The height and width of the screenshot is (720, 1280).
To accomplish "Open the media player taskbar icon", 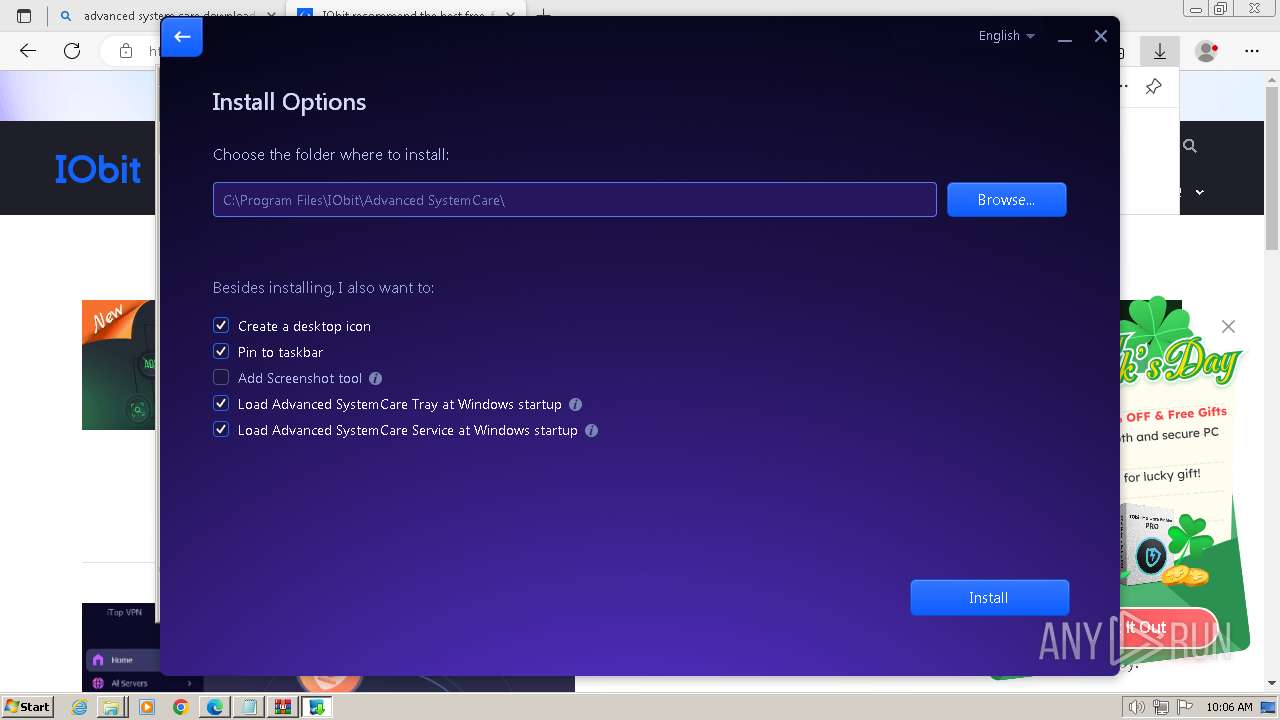I will coord(147,707).
